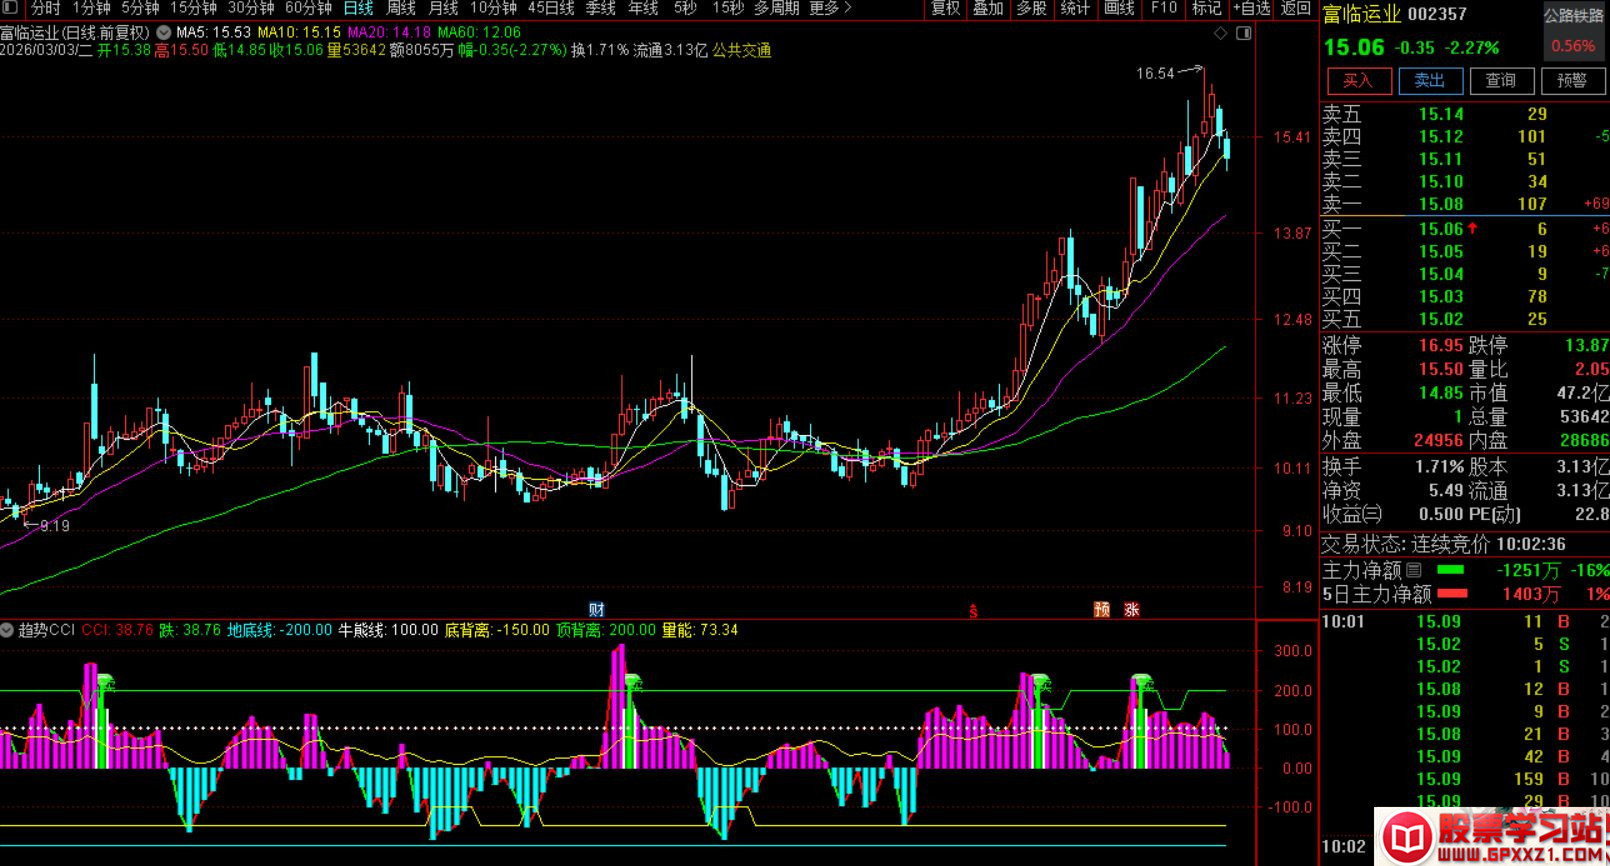The width and height of the screenshot is (1610, 866).
Task: Toggle the side panel icon at chart corner
Action: point(1243,34)
